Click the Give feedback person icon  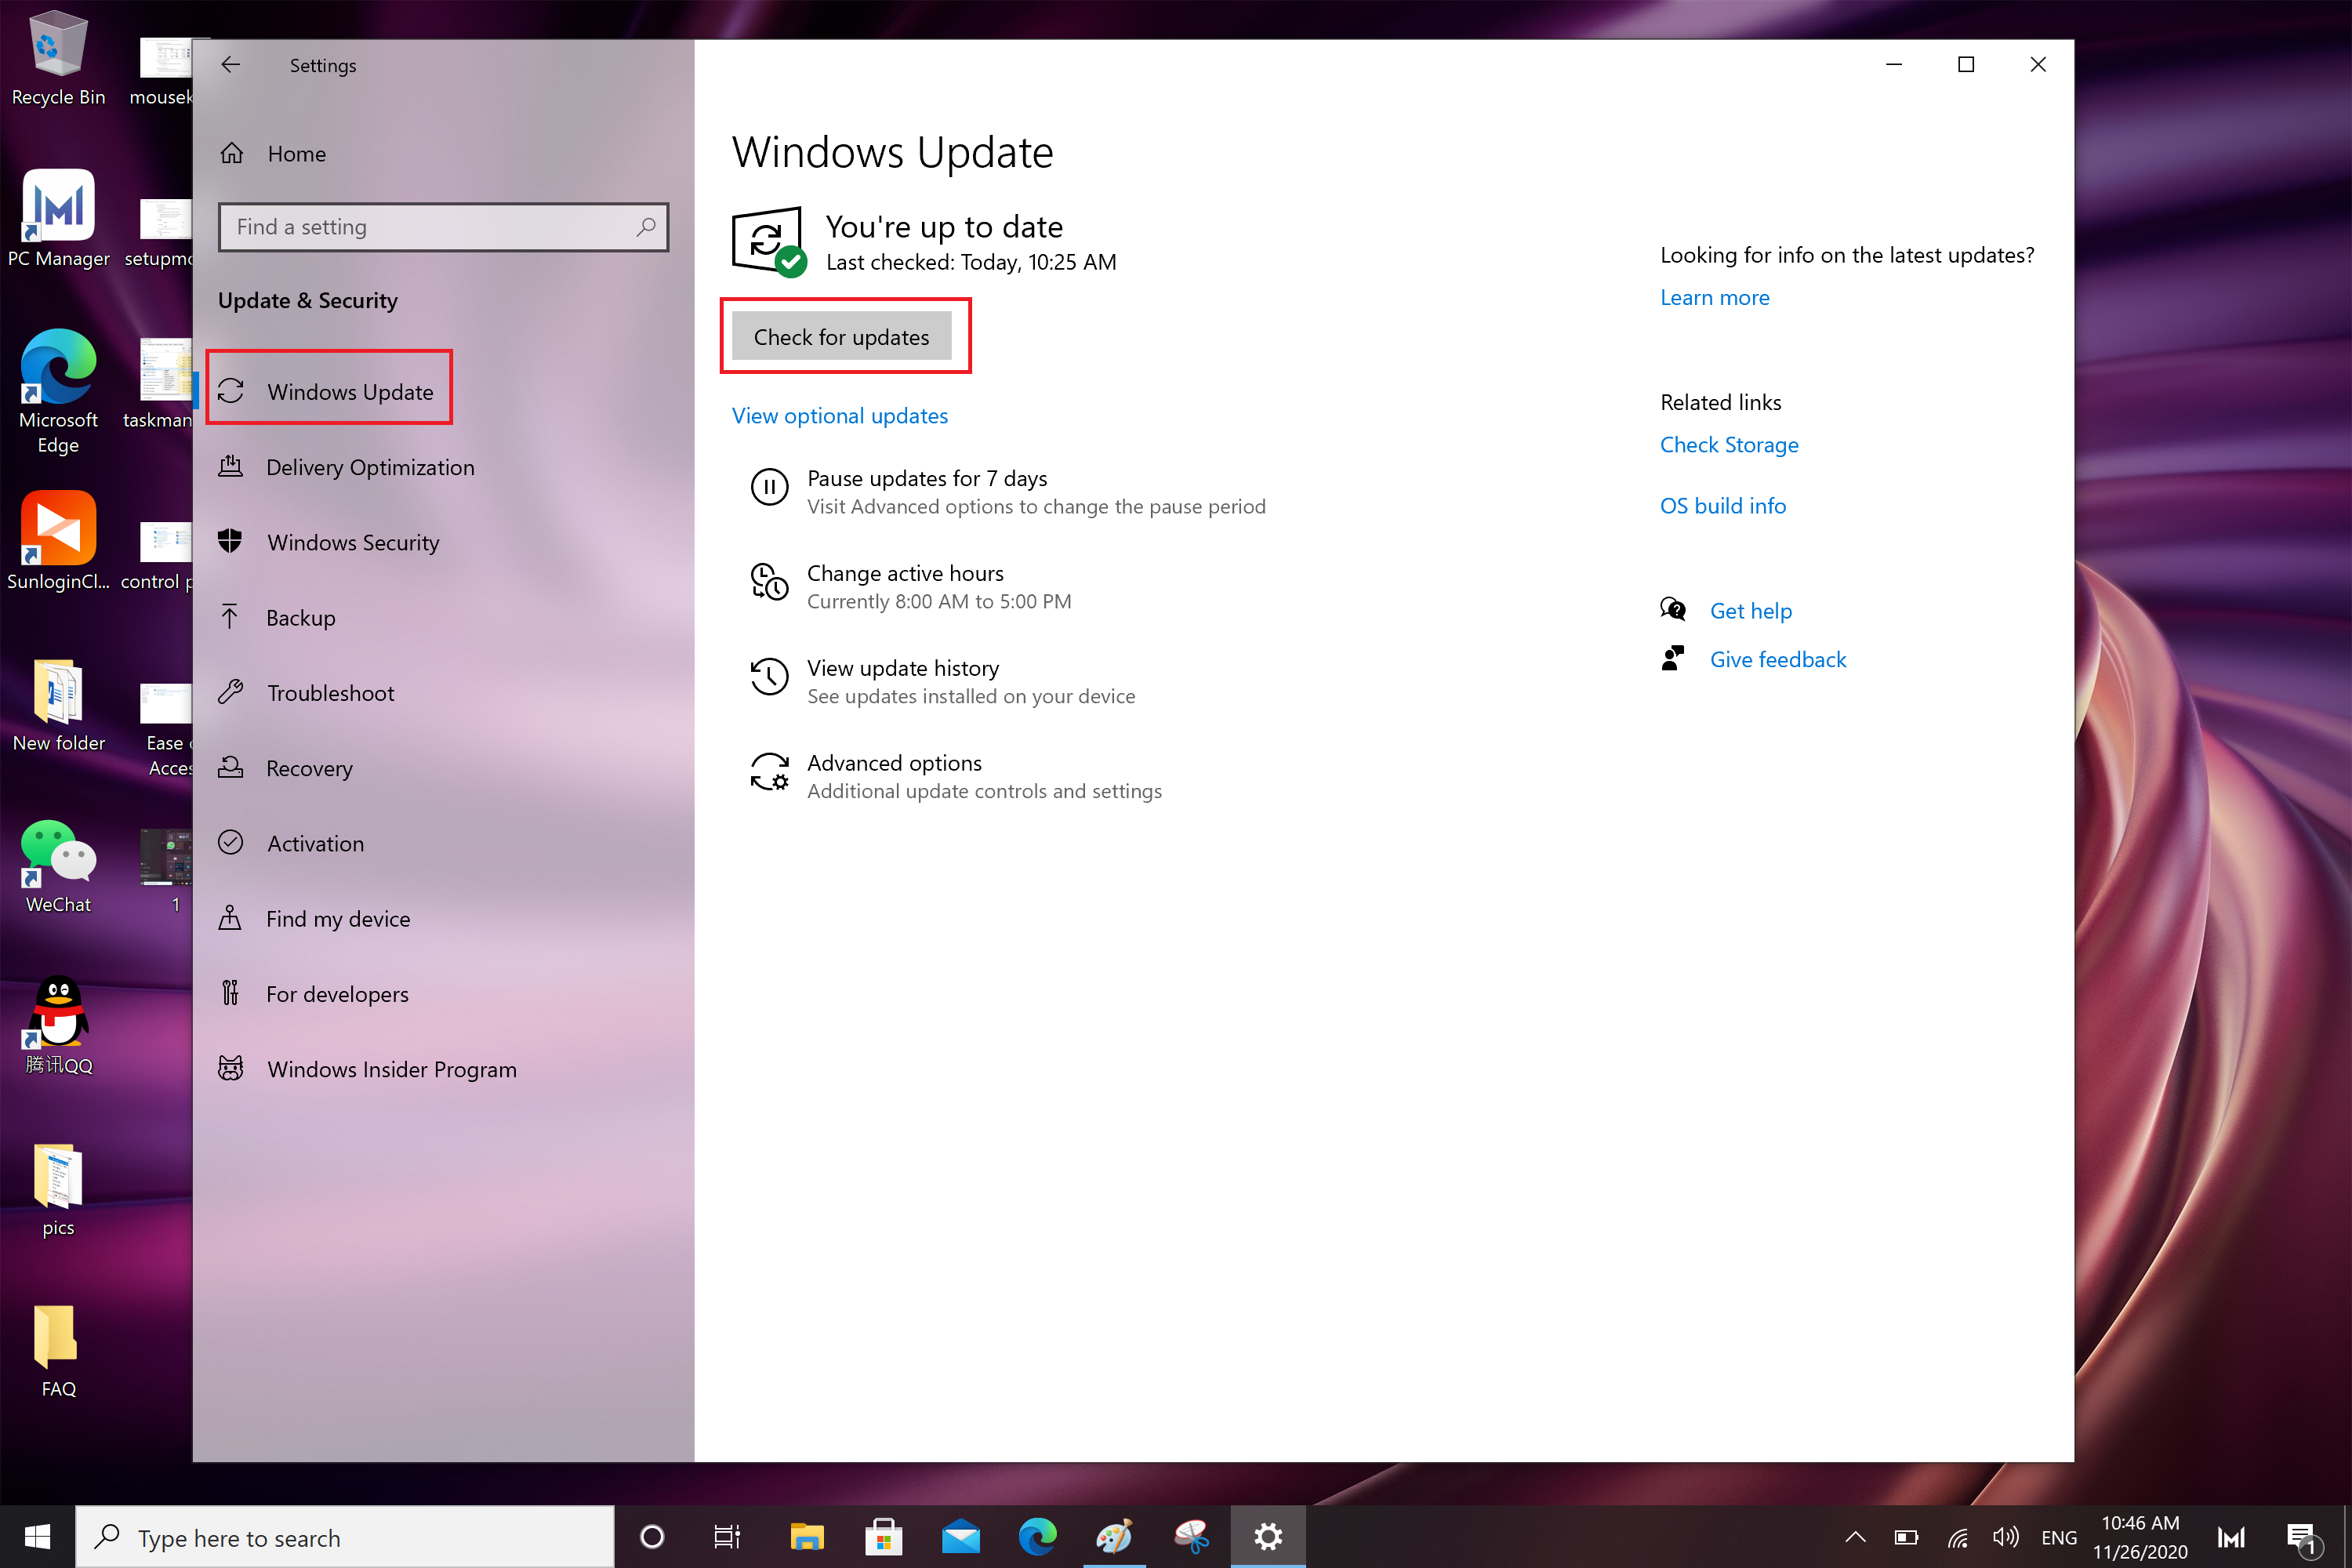click(x=1672, y=658)
